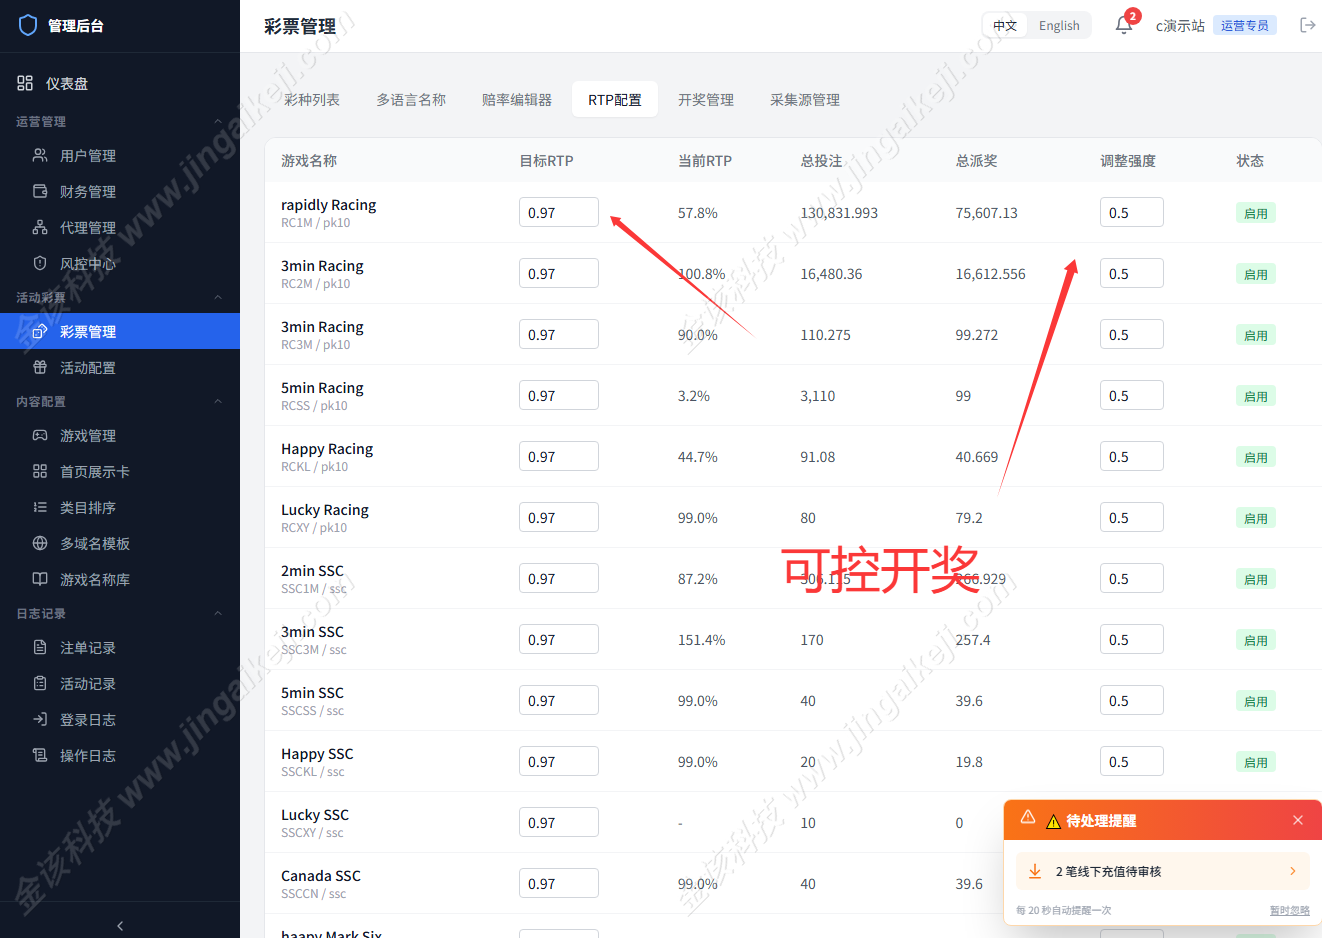
Task: Click the 首页展示卡 grid icon
Action: click(40, 471)
